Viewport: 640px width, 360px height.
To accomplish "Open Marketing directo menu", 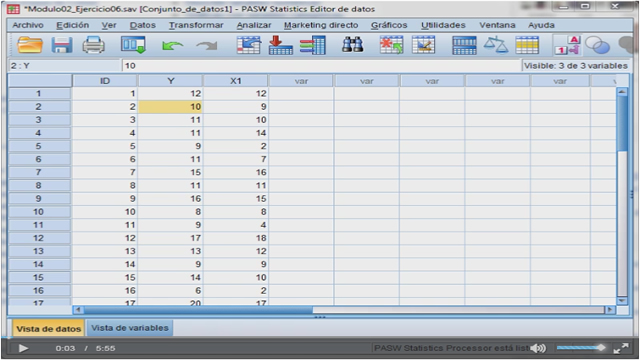I will (x=321, y=25).
